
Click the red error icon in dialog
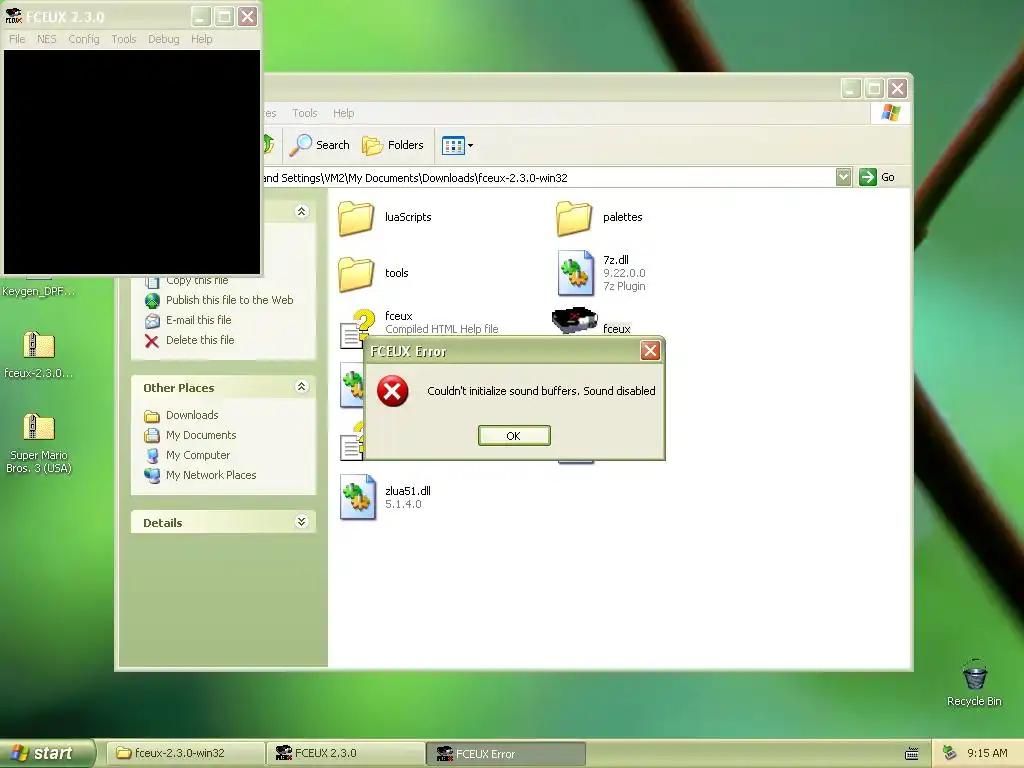tap(392, 391)
